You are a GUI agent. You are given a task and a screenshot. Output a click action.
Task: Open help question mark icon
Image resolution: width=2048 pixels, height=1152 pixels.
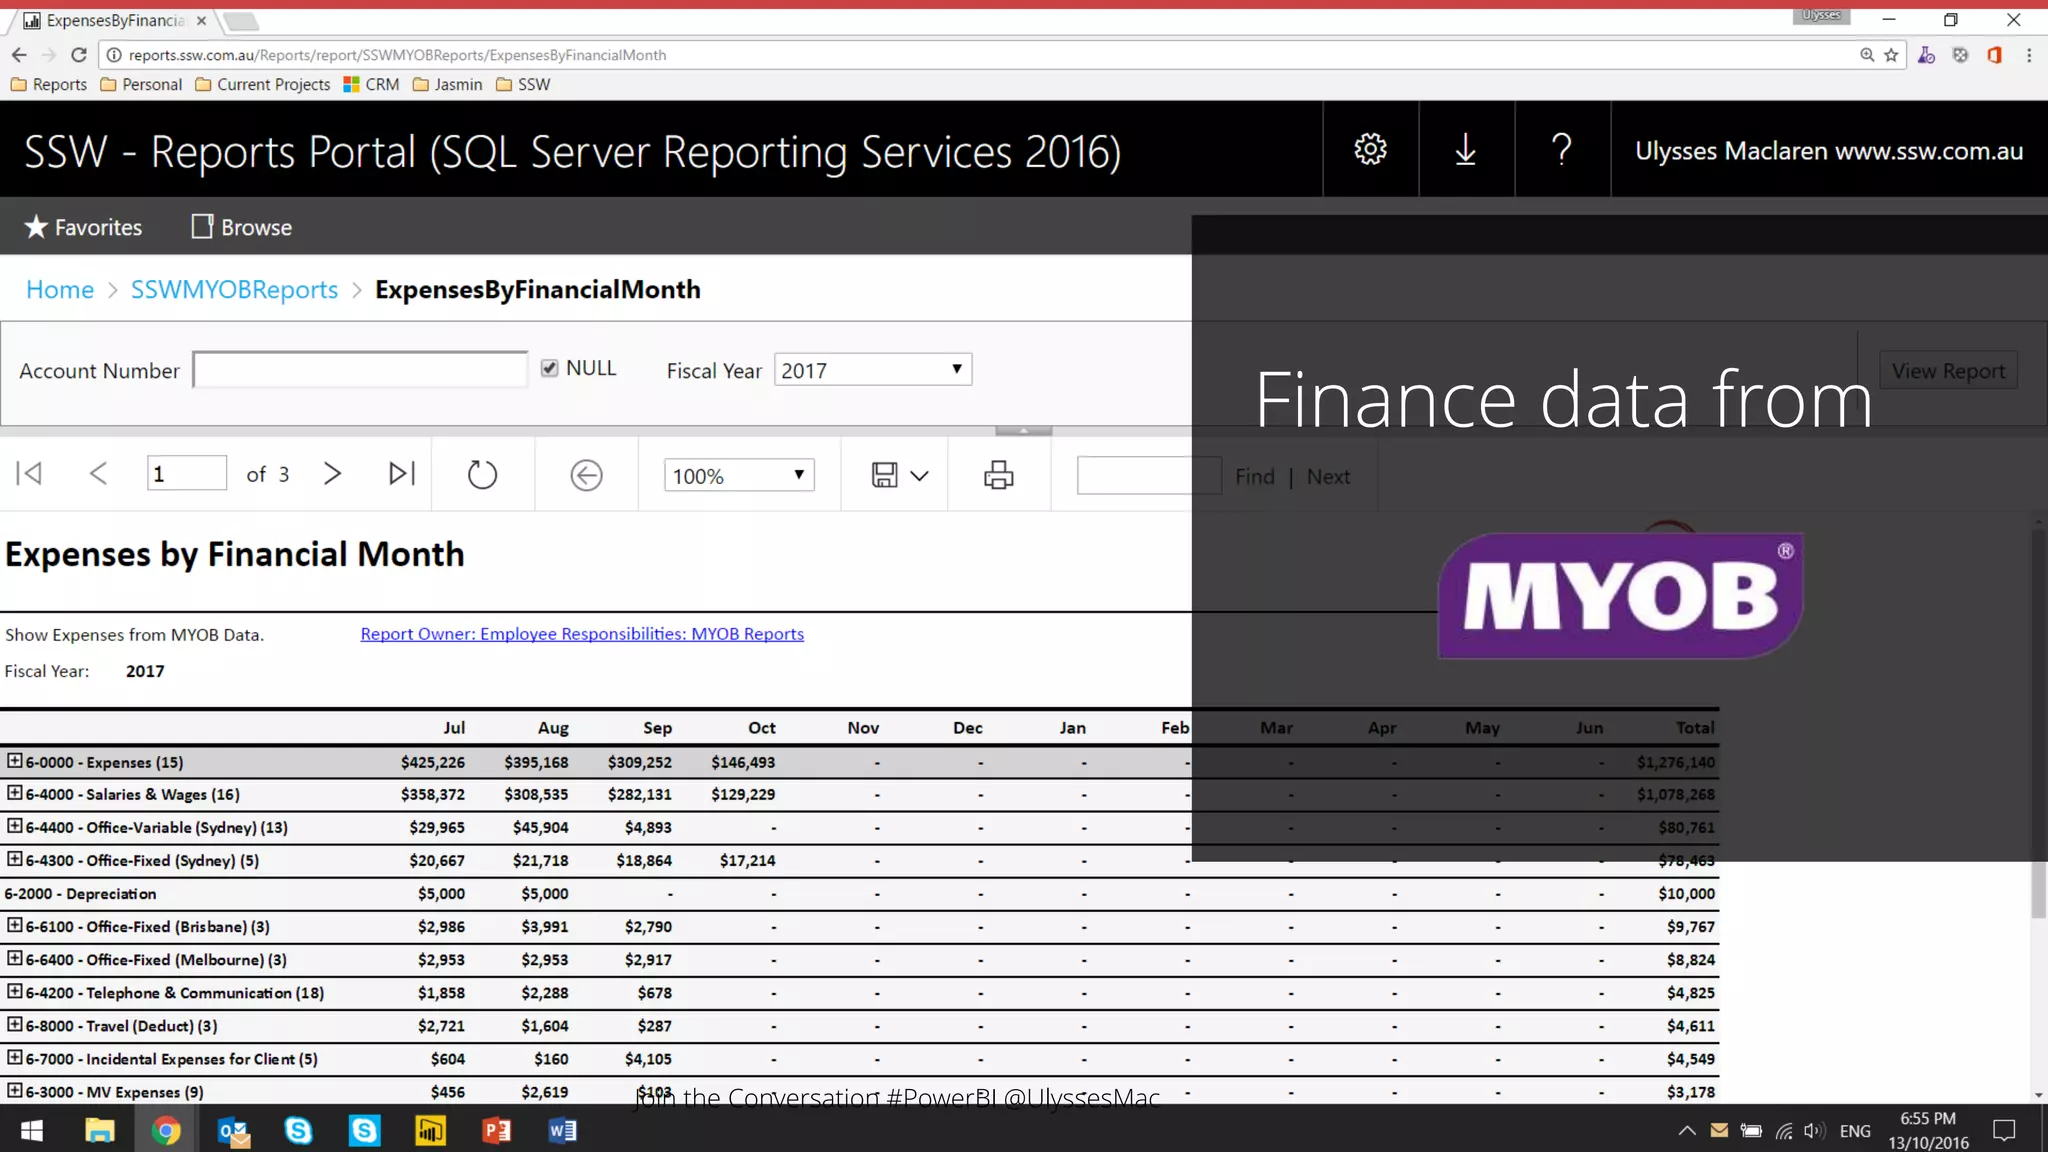point(1561,150)
